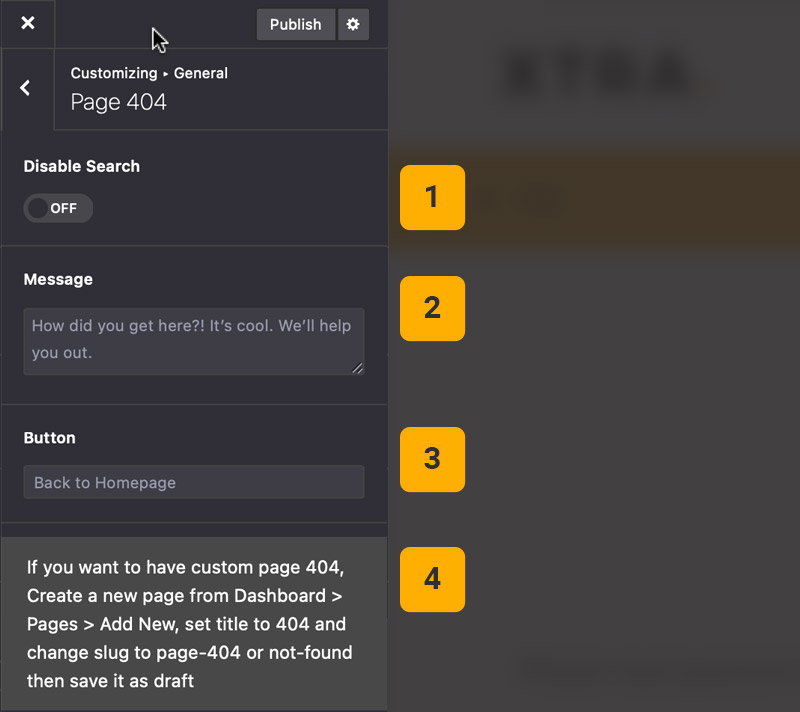This screenshot has width=800, height=712.
Task: Click the Message textarea resize handle
Action: tap(357, 368)
